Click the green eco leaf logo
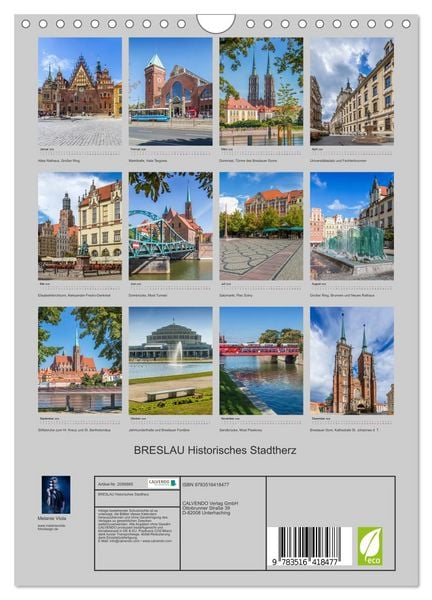 pos(370,546)
